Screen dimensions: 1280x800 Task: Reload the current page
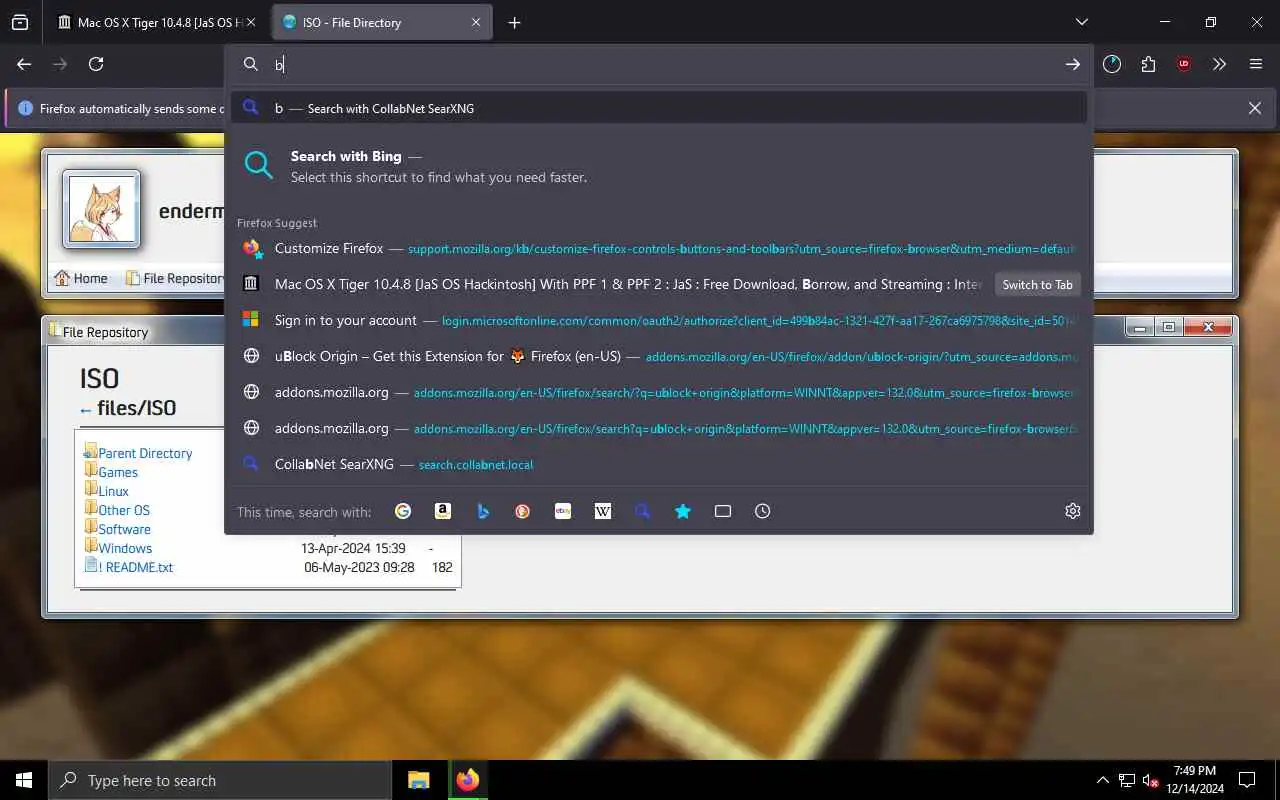[96, 64]
